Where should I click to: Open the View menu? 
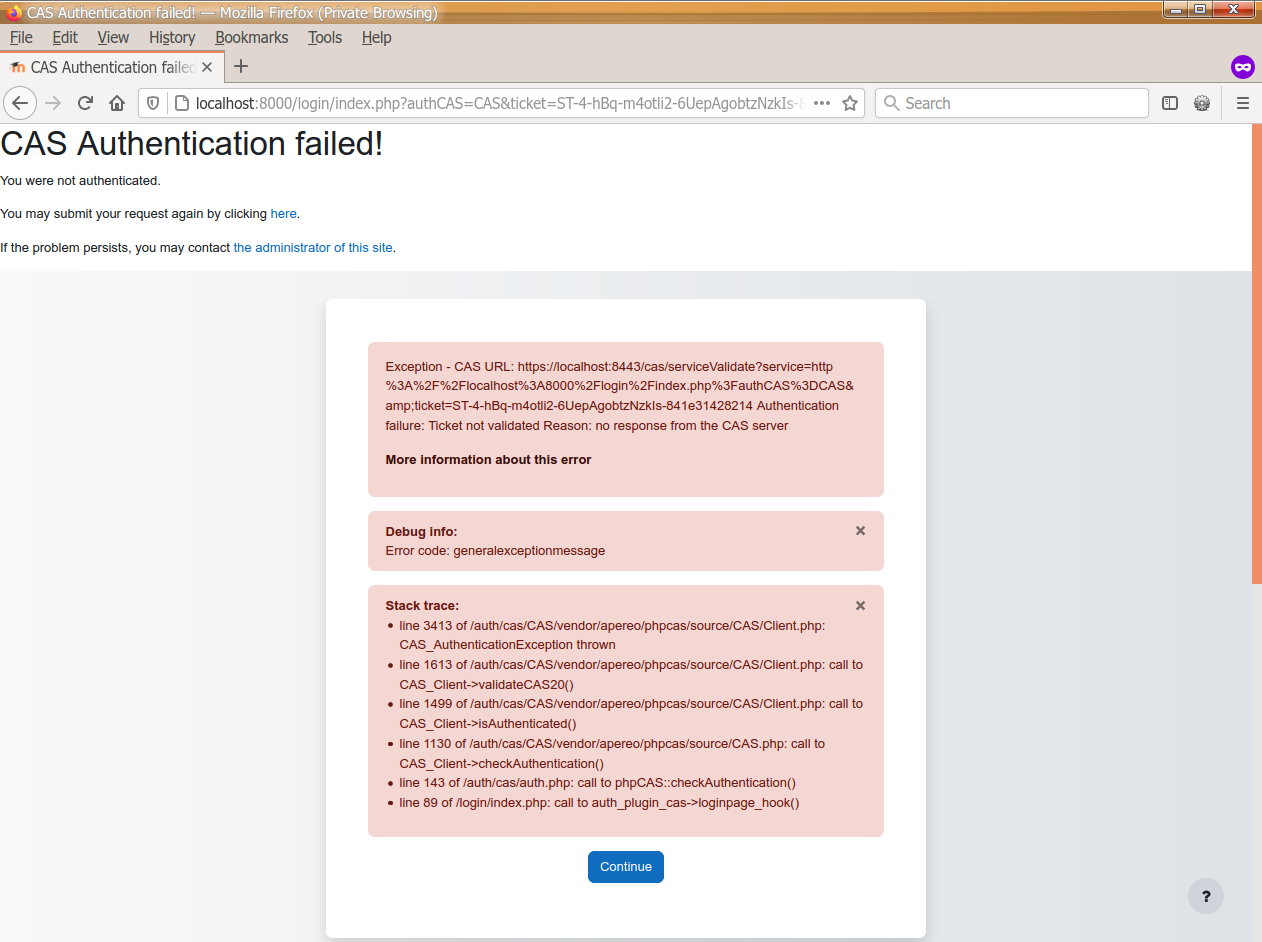coord(113,37)
